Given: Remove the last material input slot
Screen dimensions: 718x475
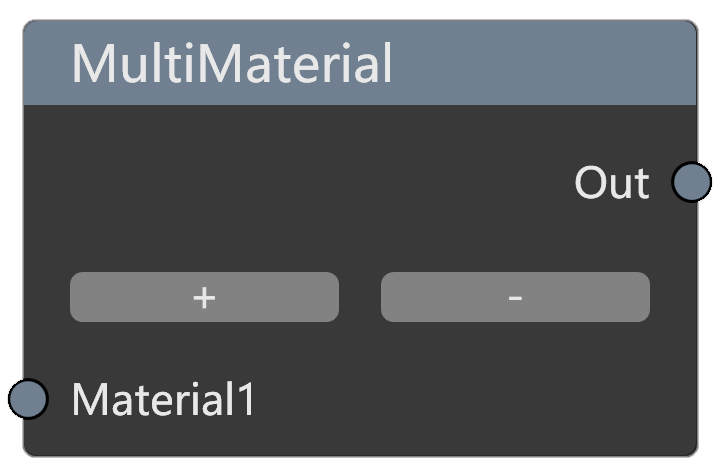Looking at the screenshot, I should tap(515, 297).
